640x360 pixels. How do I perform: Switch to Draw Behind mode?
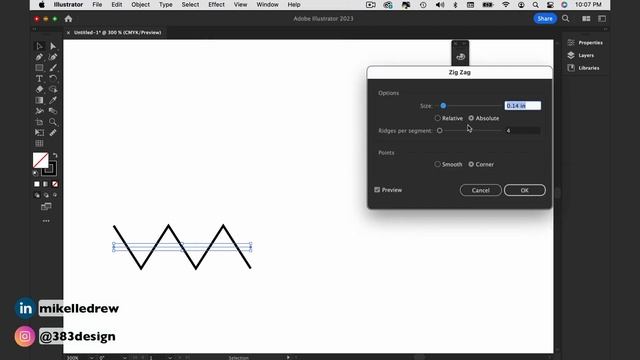coord(46,196)
